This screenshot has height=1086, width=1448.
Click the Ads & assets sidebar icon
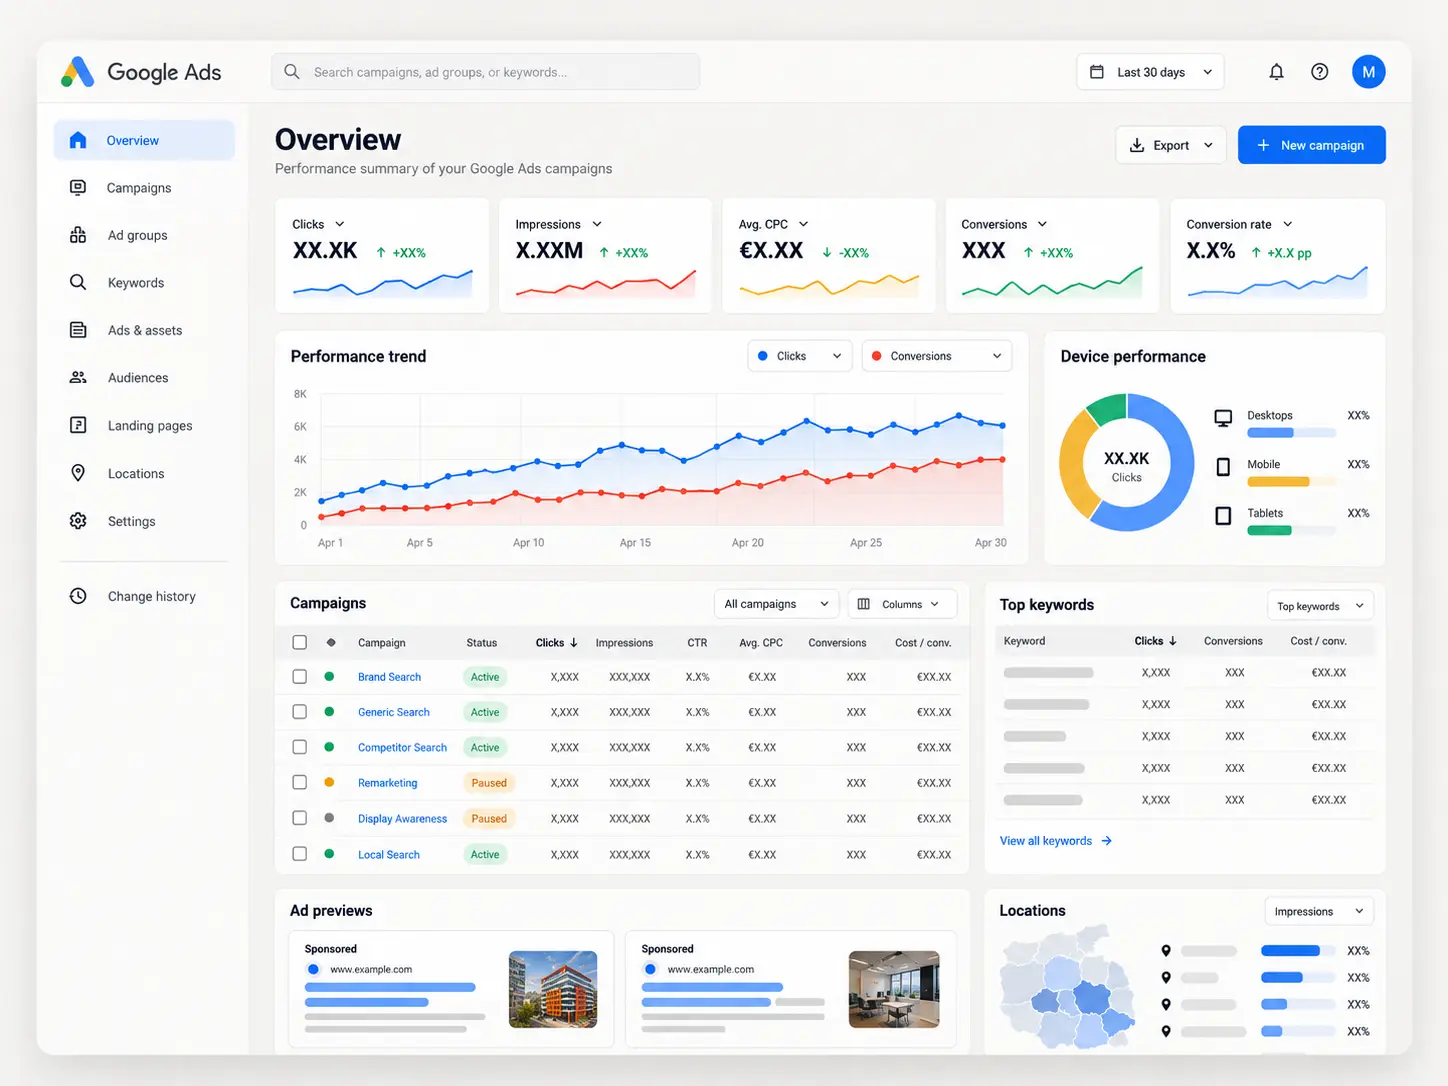78,330
